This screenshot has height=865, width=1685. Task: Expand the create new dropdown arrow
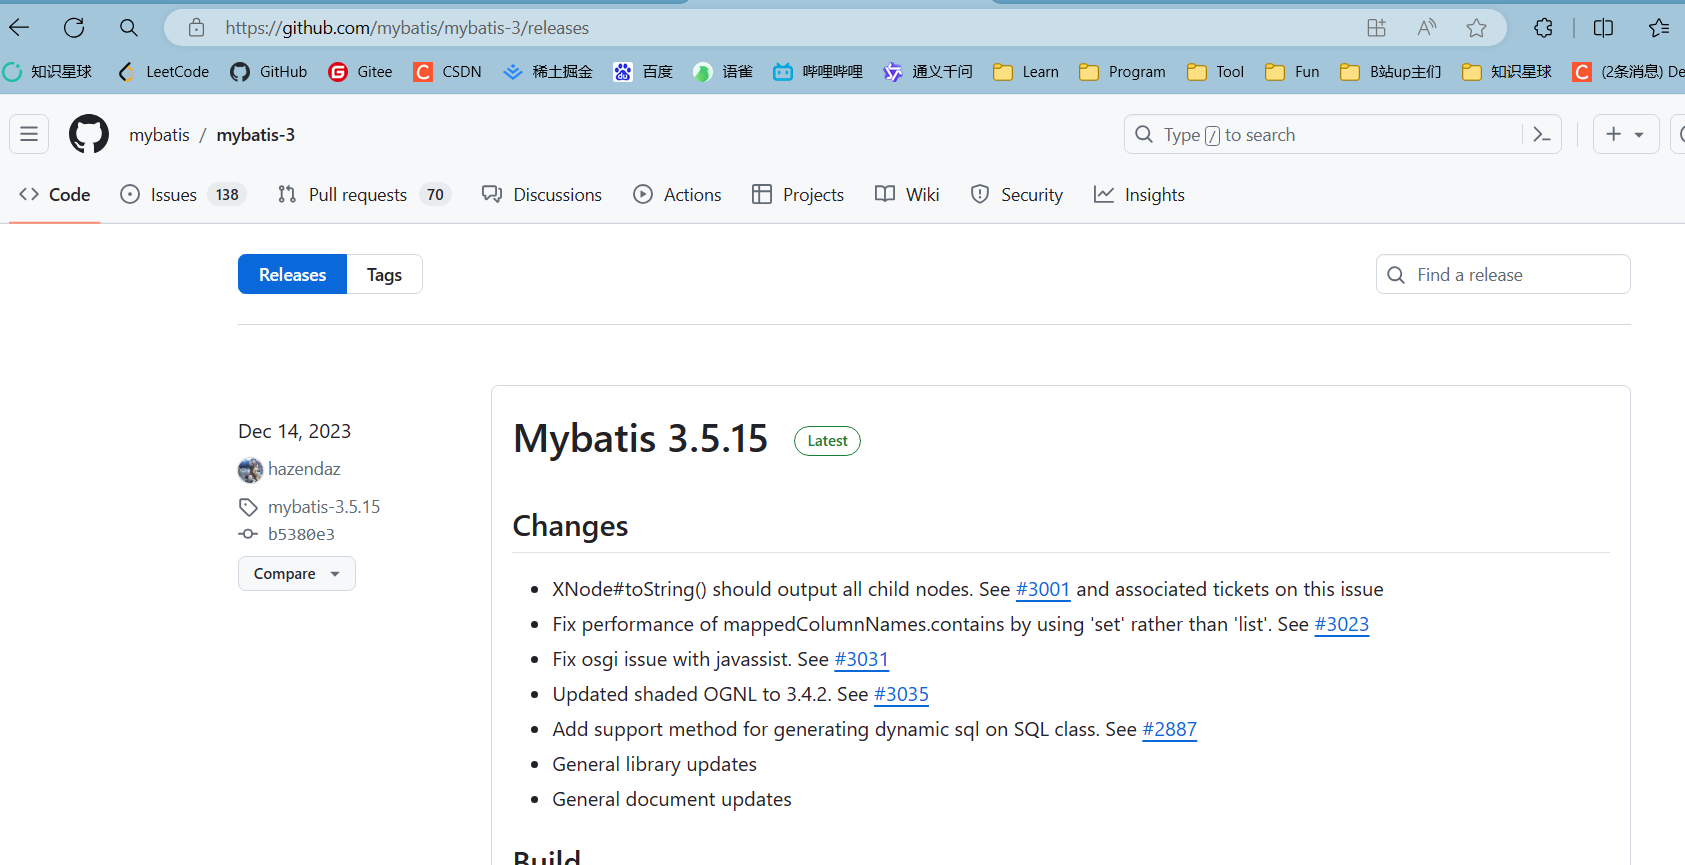click(1639, 135)
